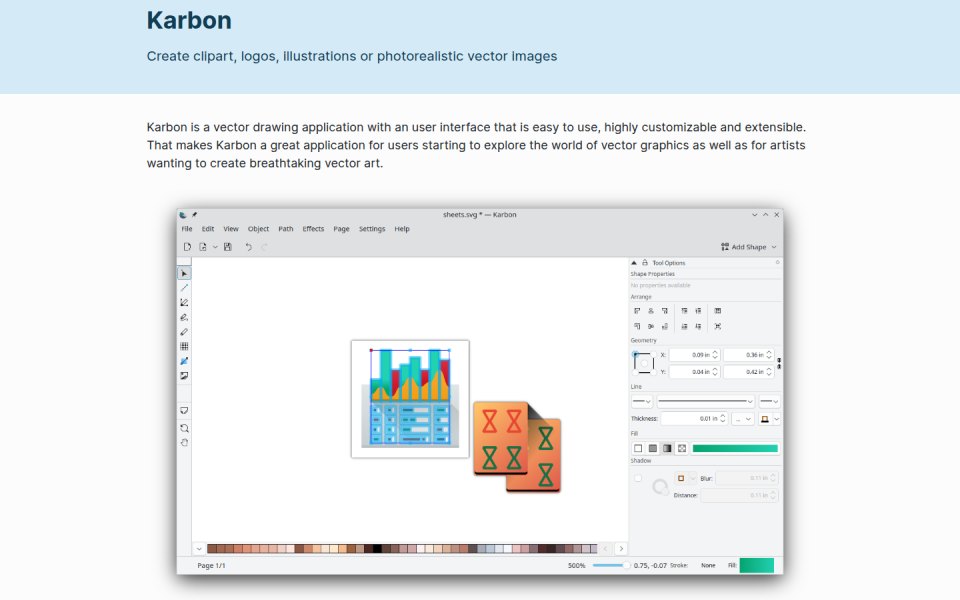Open the Edit menu
The width and height of the screenshot is (960, 600).
click(x=208, y=229)
